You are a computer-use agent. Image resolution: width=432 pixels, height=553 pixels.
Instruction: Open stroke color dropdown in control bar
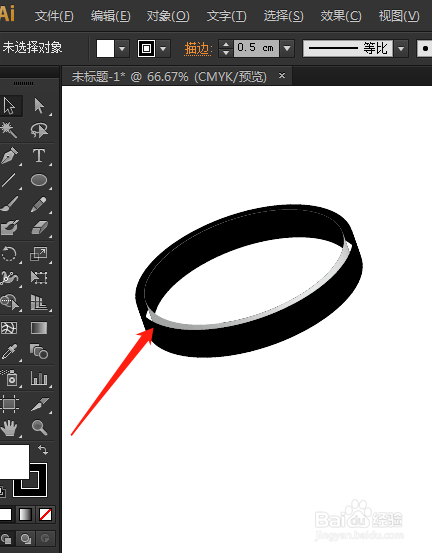point(163,48)
